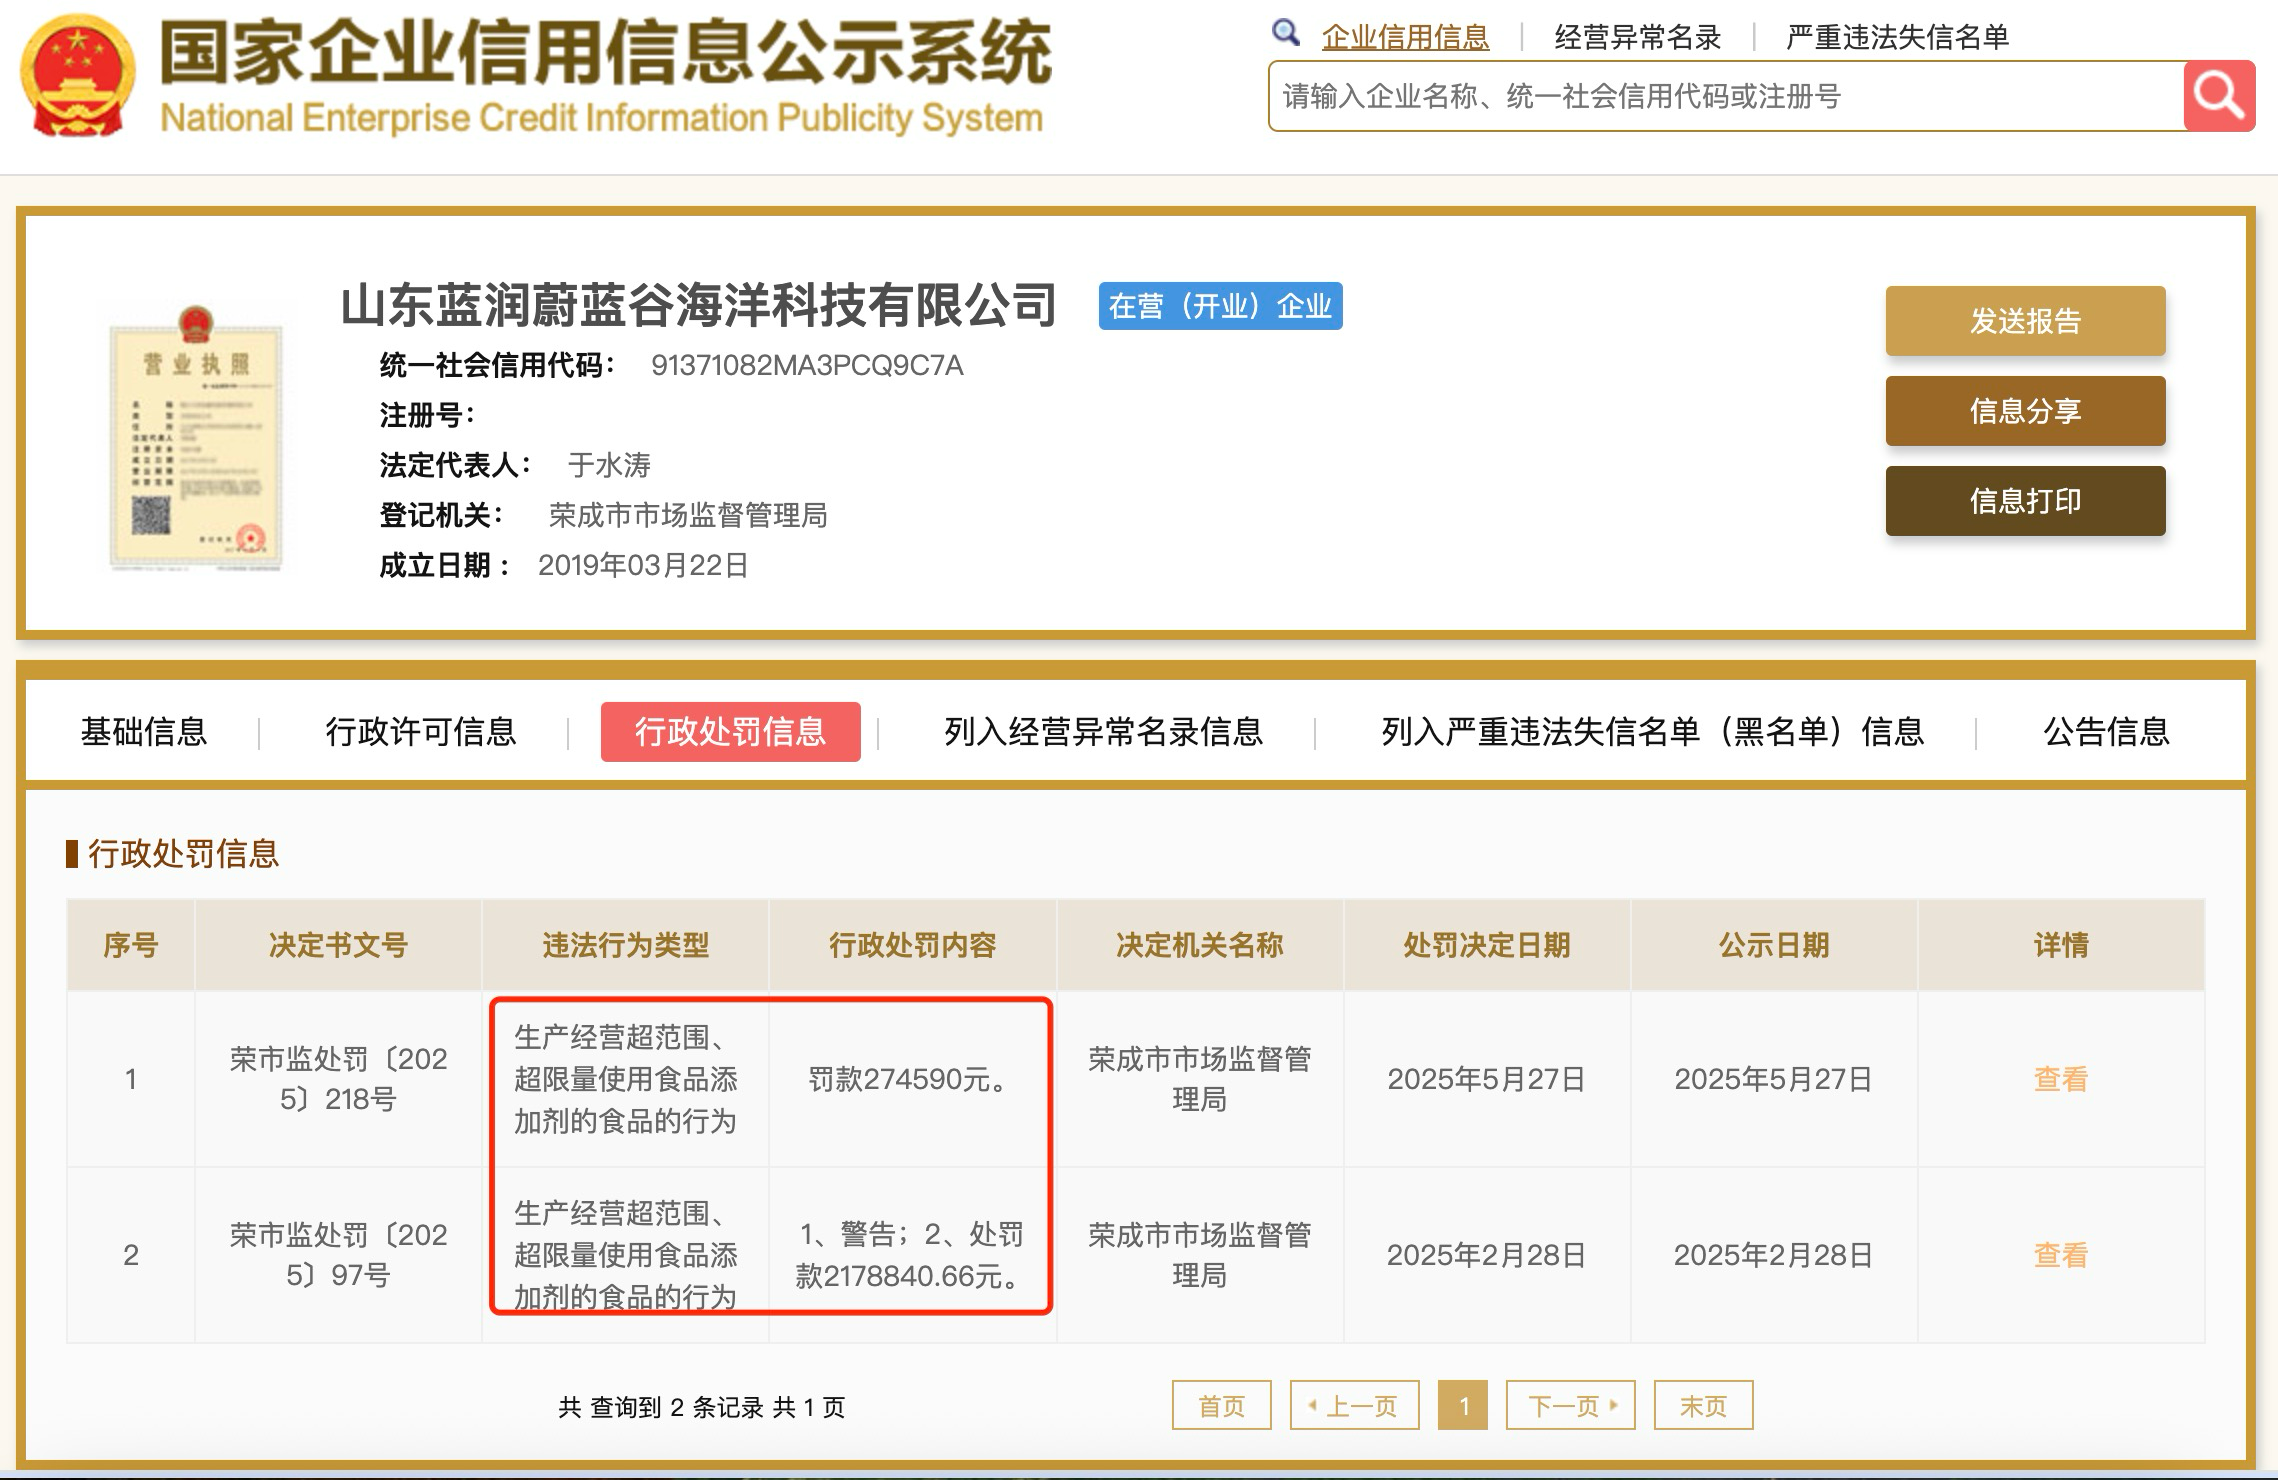Click the red search magnifier button
The height and width of the screenshot is (1480, 2278).
tap(2219, 96)
